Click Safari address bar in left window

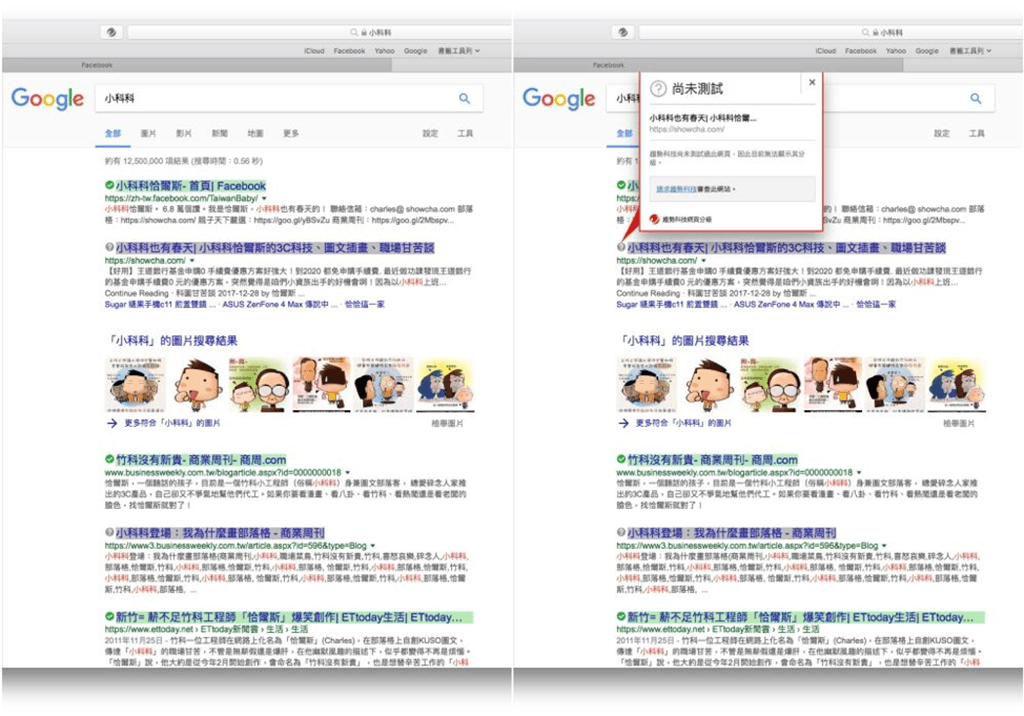(320, 32)
